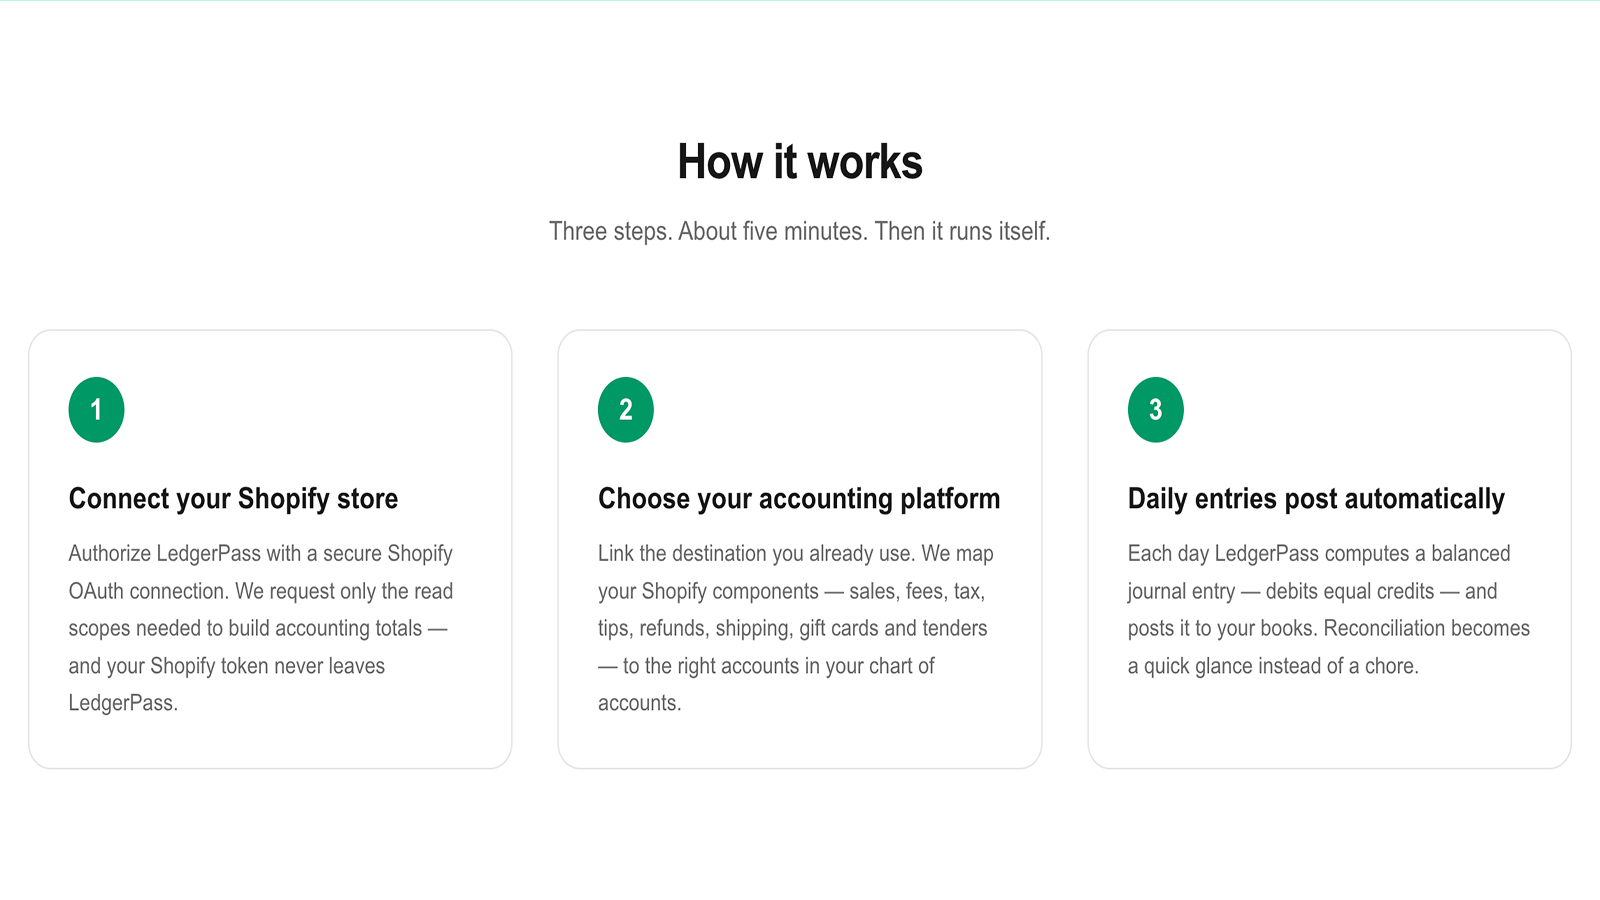Screen dimensions: 1600x900
Task: Click the balanced journal entry description paragraph
Action: click(x=1329, y=609)
